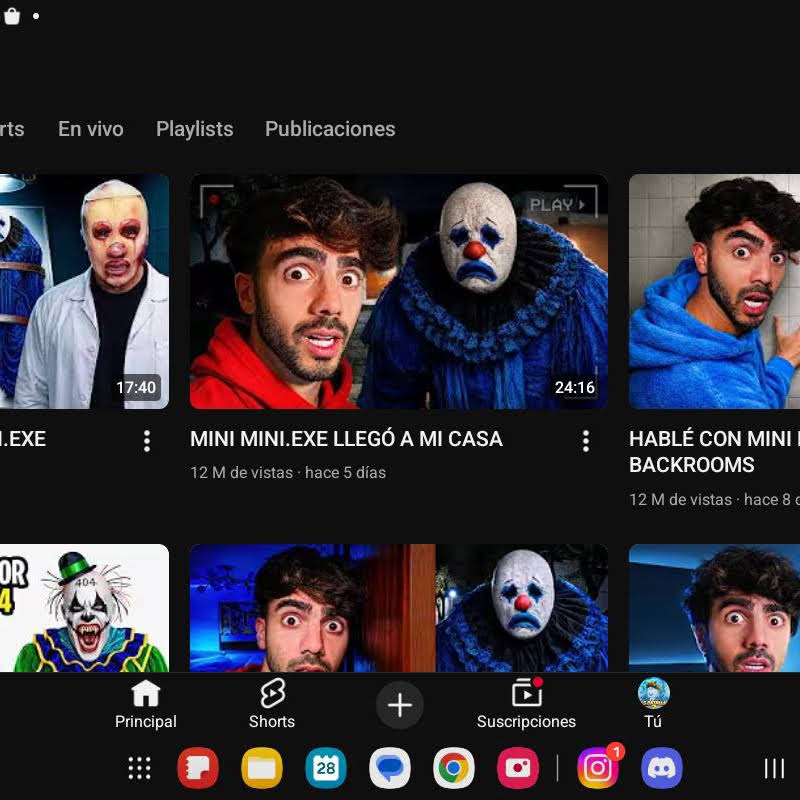Open the green-hat 404 clown thumbnail
This screenshot has width=800, height=800.
[x=84, y=608]
